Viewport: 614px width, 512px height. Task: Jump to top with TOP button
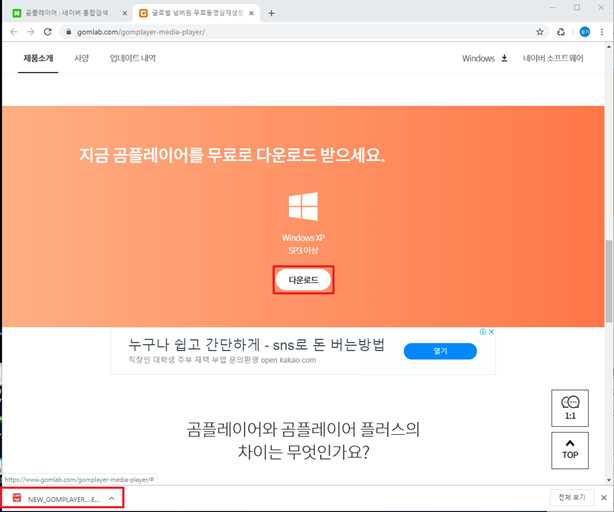570,450
